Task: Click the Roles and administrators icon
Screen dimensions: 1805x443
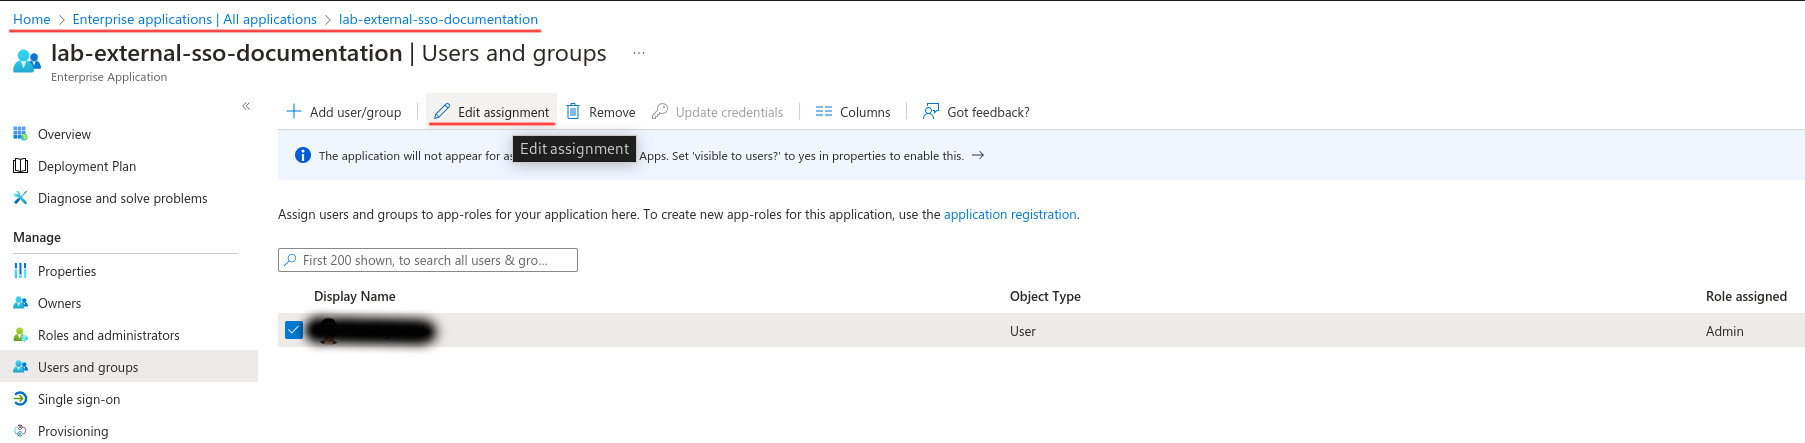Action: [20, 334]
